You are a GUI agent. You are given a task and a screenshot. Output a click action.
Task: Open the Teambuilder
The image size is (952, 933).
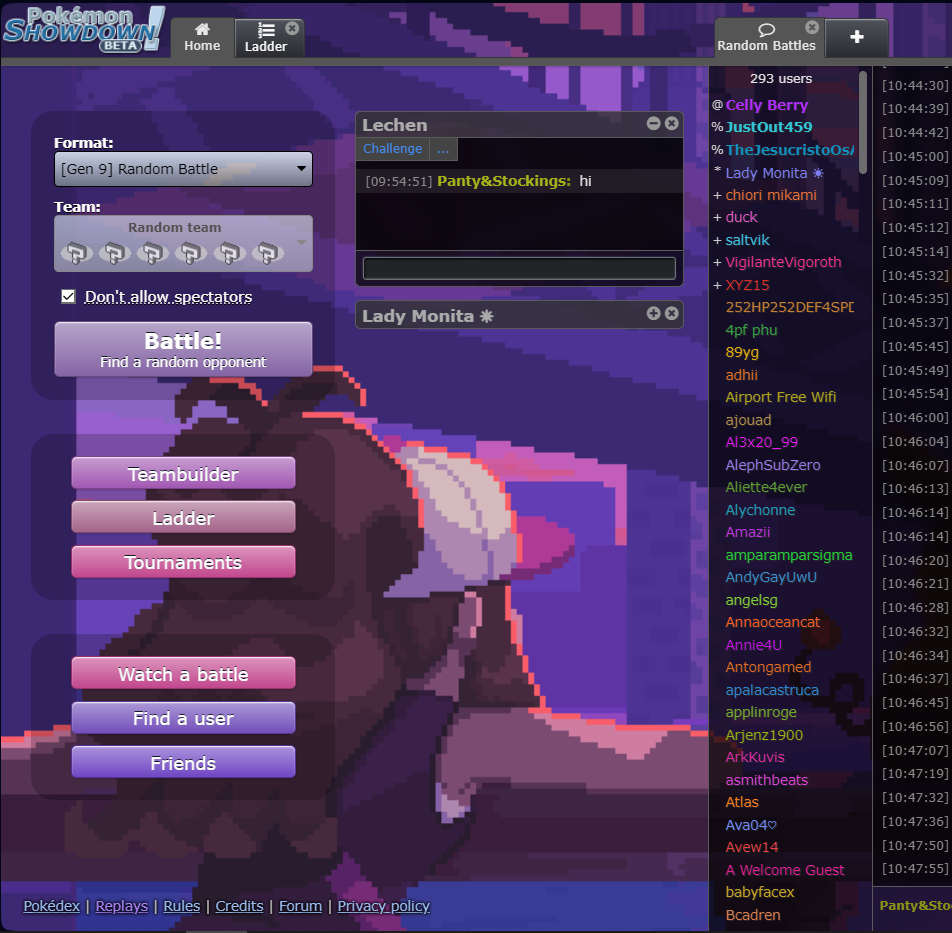coord(183,474)
